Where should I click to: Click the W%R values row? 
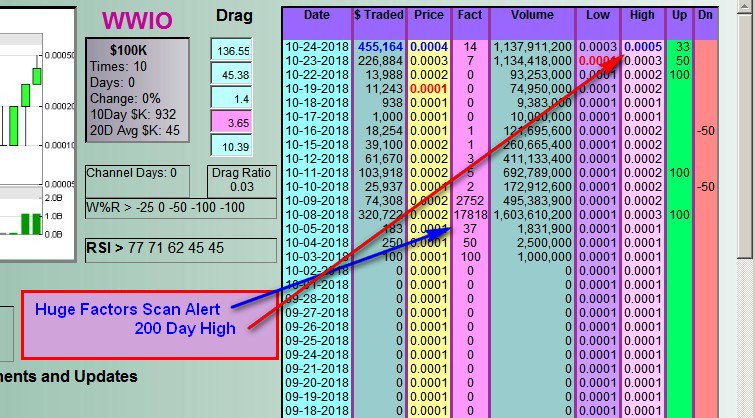(x=181, y=209)
